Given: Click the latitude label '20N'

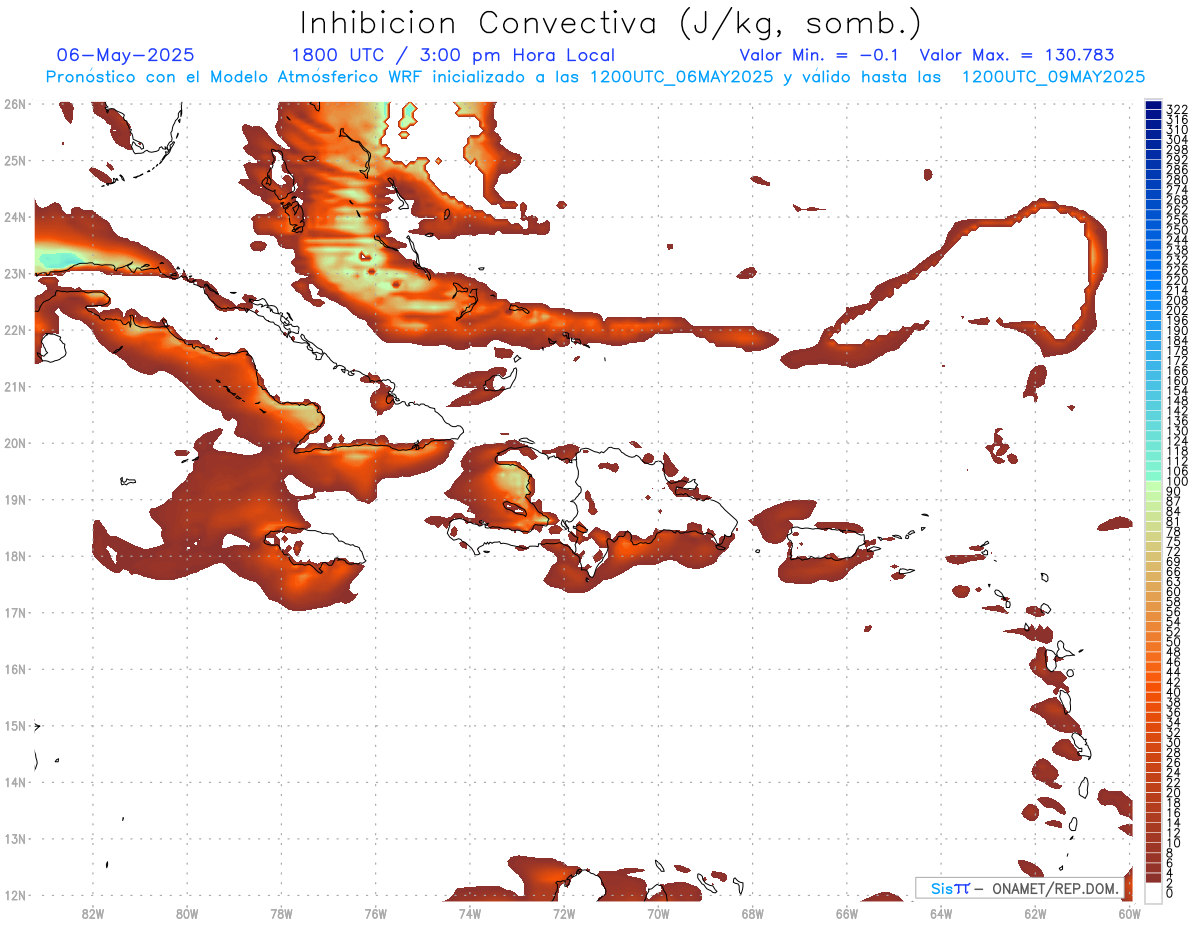Looking at the screenshot, I should click(x=14, y=443).
